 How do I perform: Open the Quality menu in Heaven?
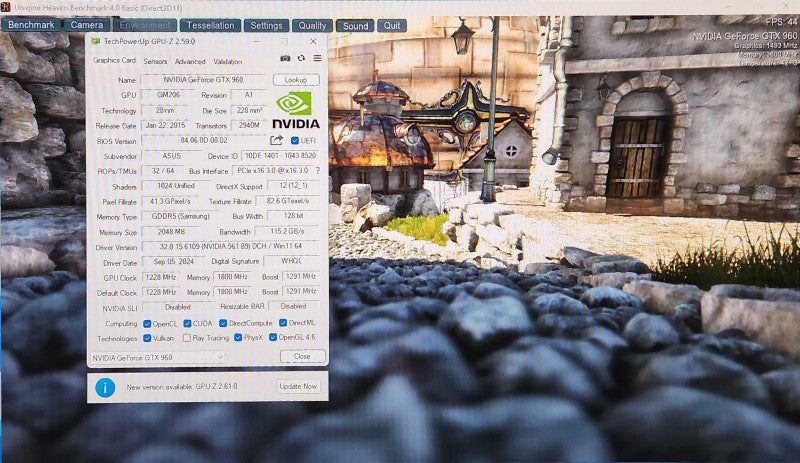[312, 26]
